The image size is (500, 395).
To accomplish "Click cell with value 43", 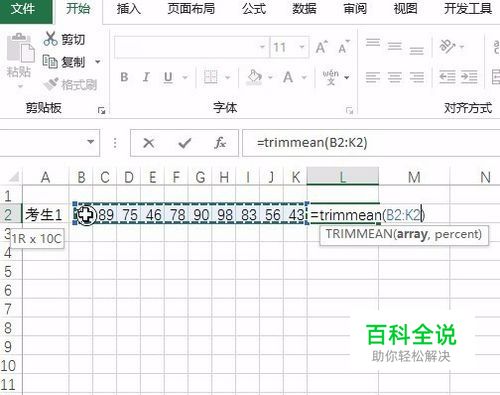I will (296, 215).
